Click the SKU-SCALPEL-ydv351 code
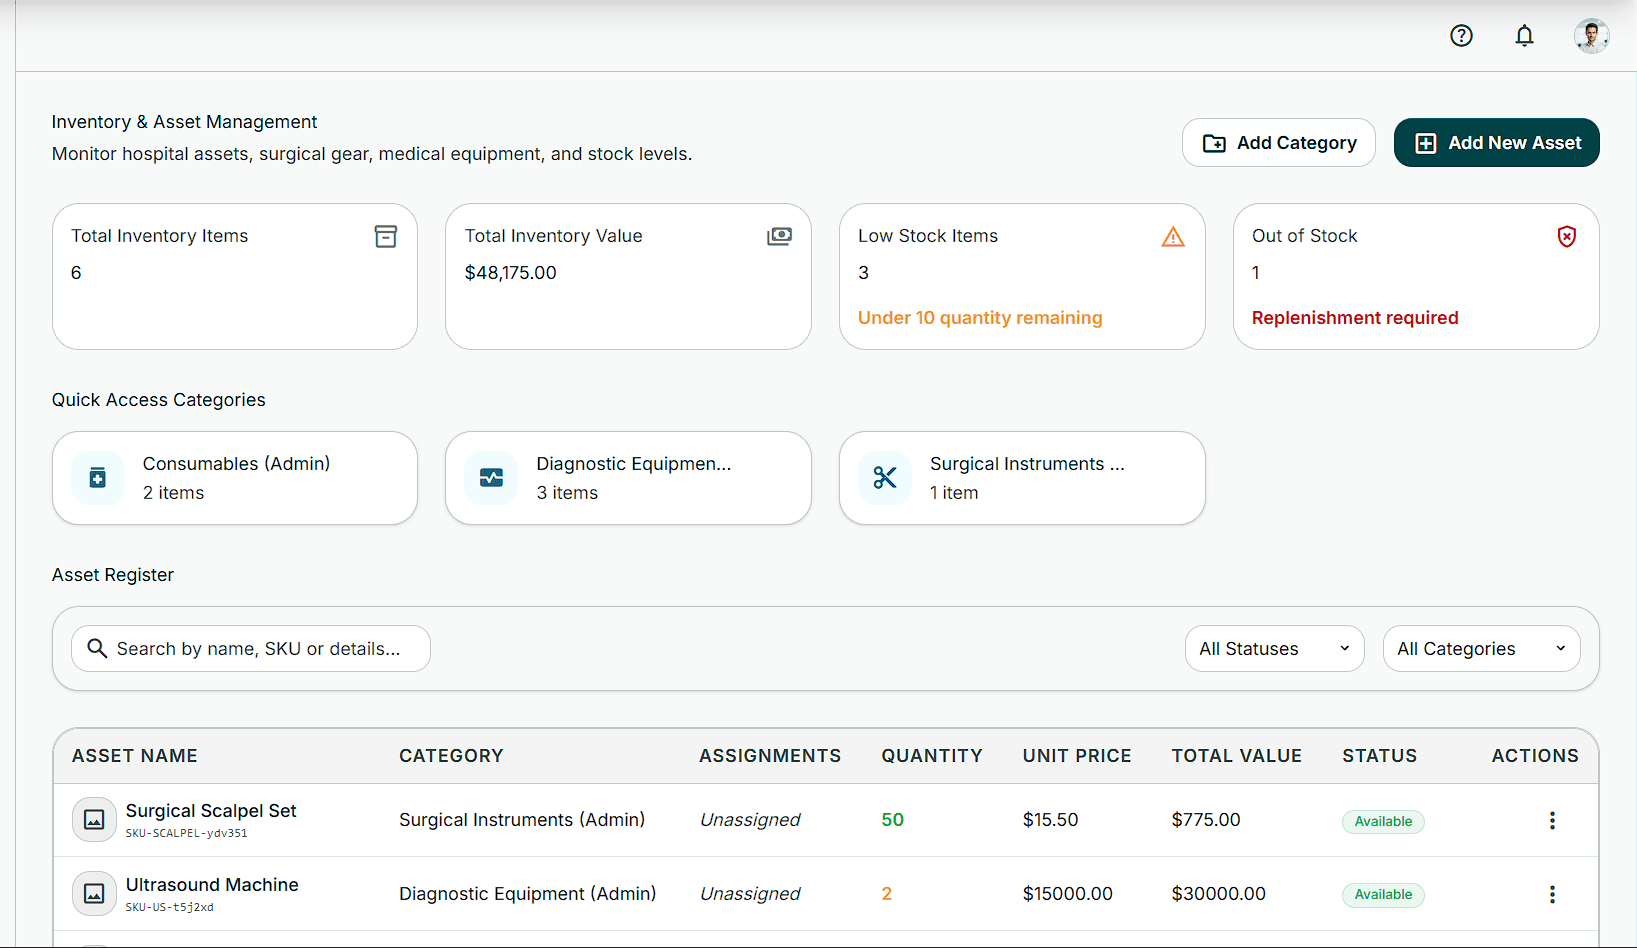The image size is (1637, 948). coord(186,833)
